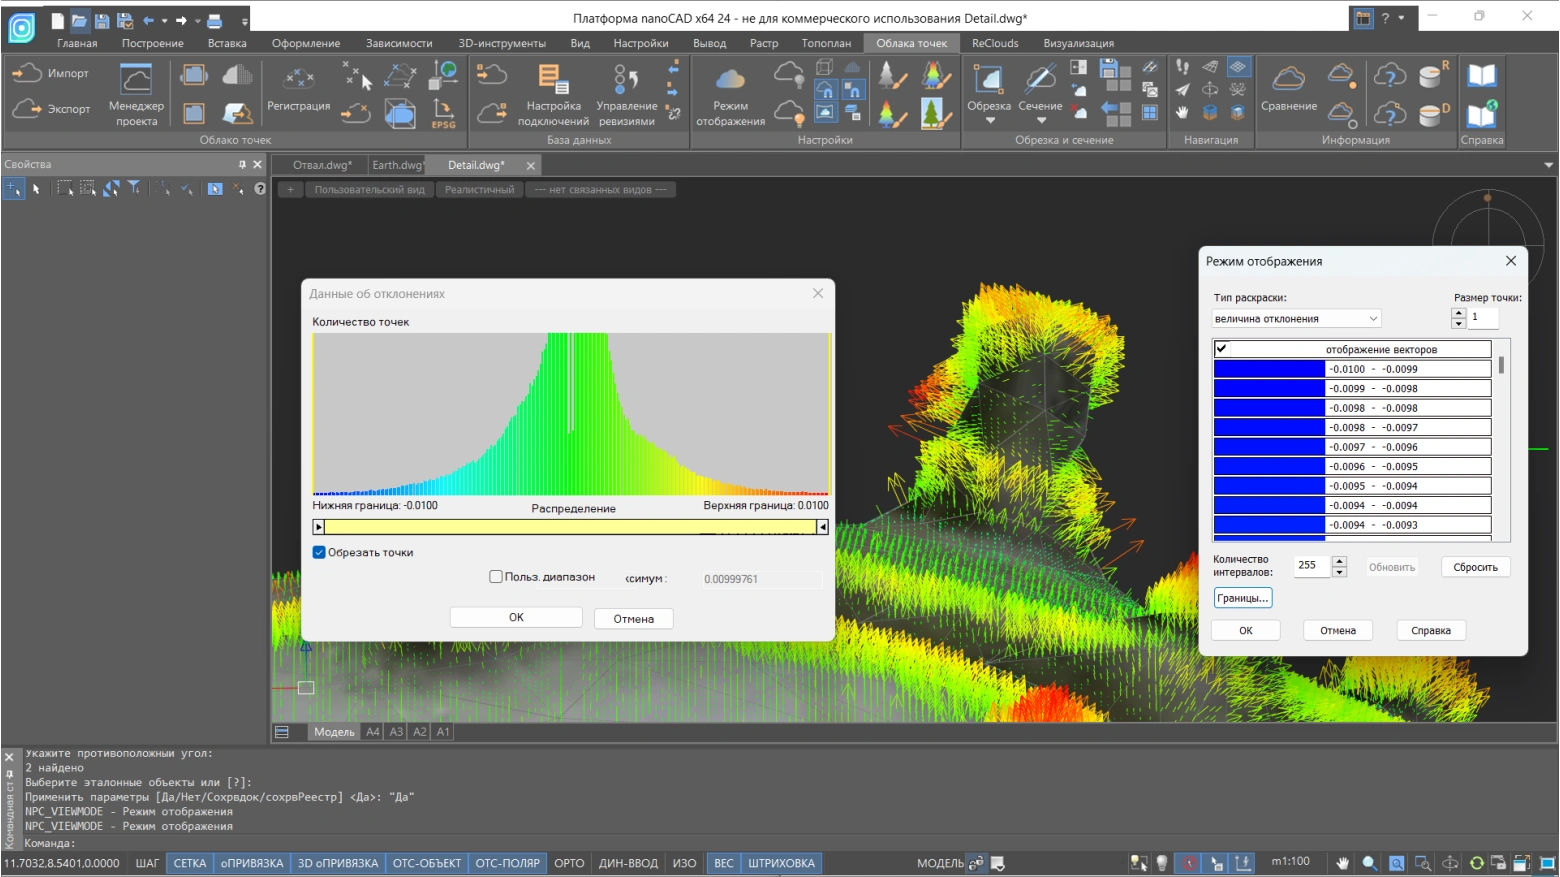Click the yellow distribution range slider

coord(570,527)
